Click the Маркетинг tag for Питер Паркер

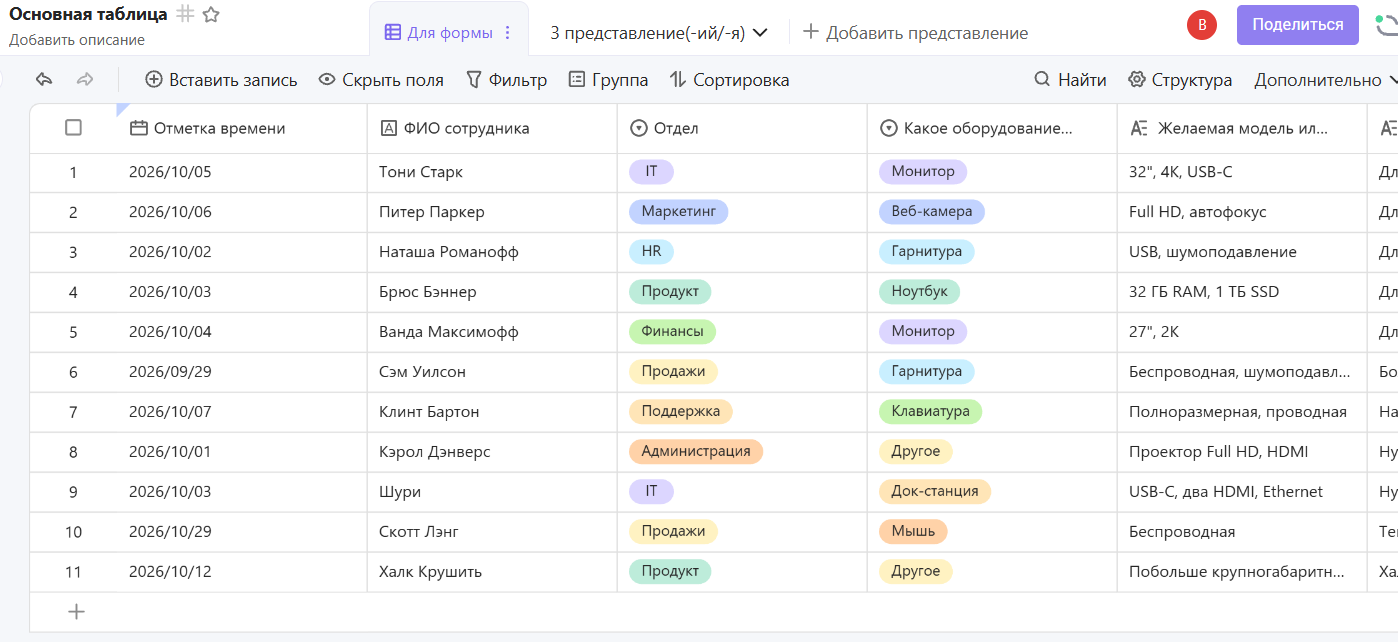678,211
